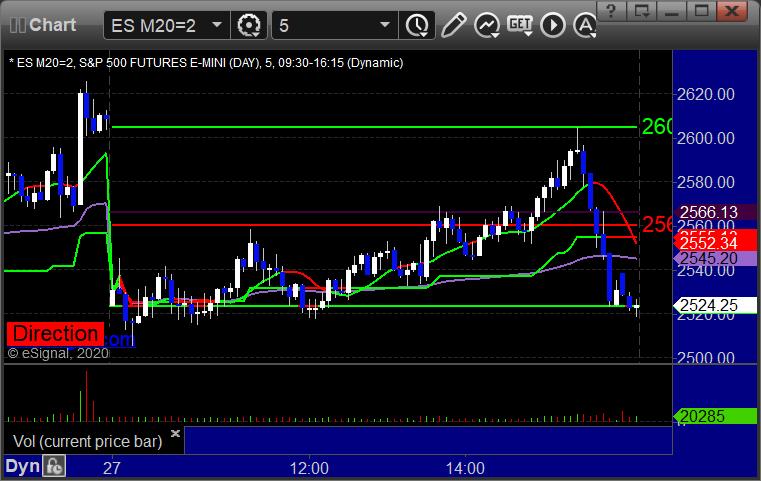
Task: Click the help question mark button
Action: (x=611, y=11)
